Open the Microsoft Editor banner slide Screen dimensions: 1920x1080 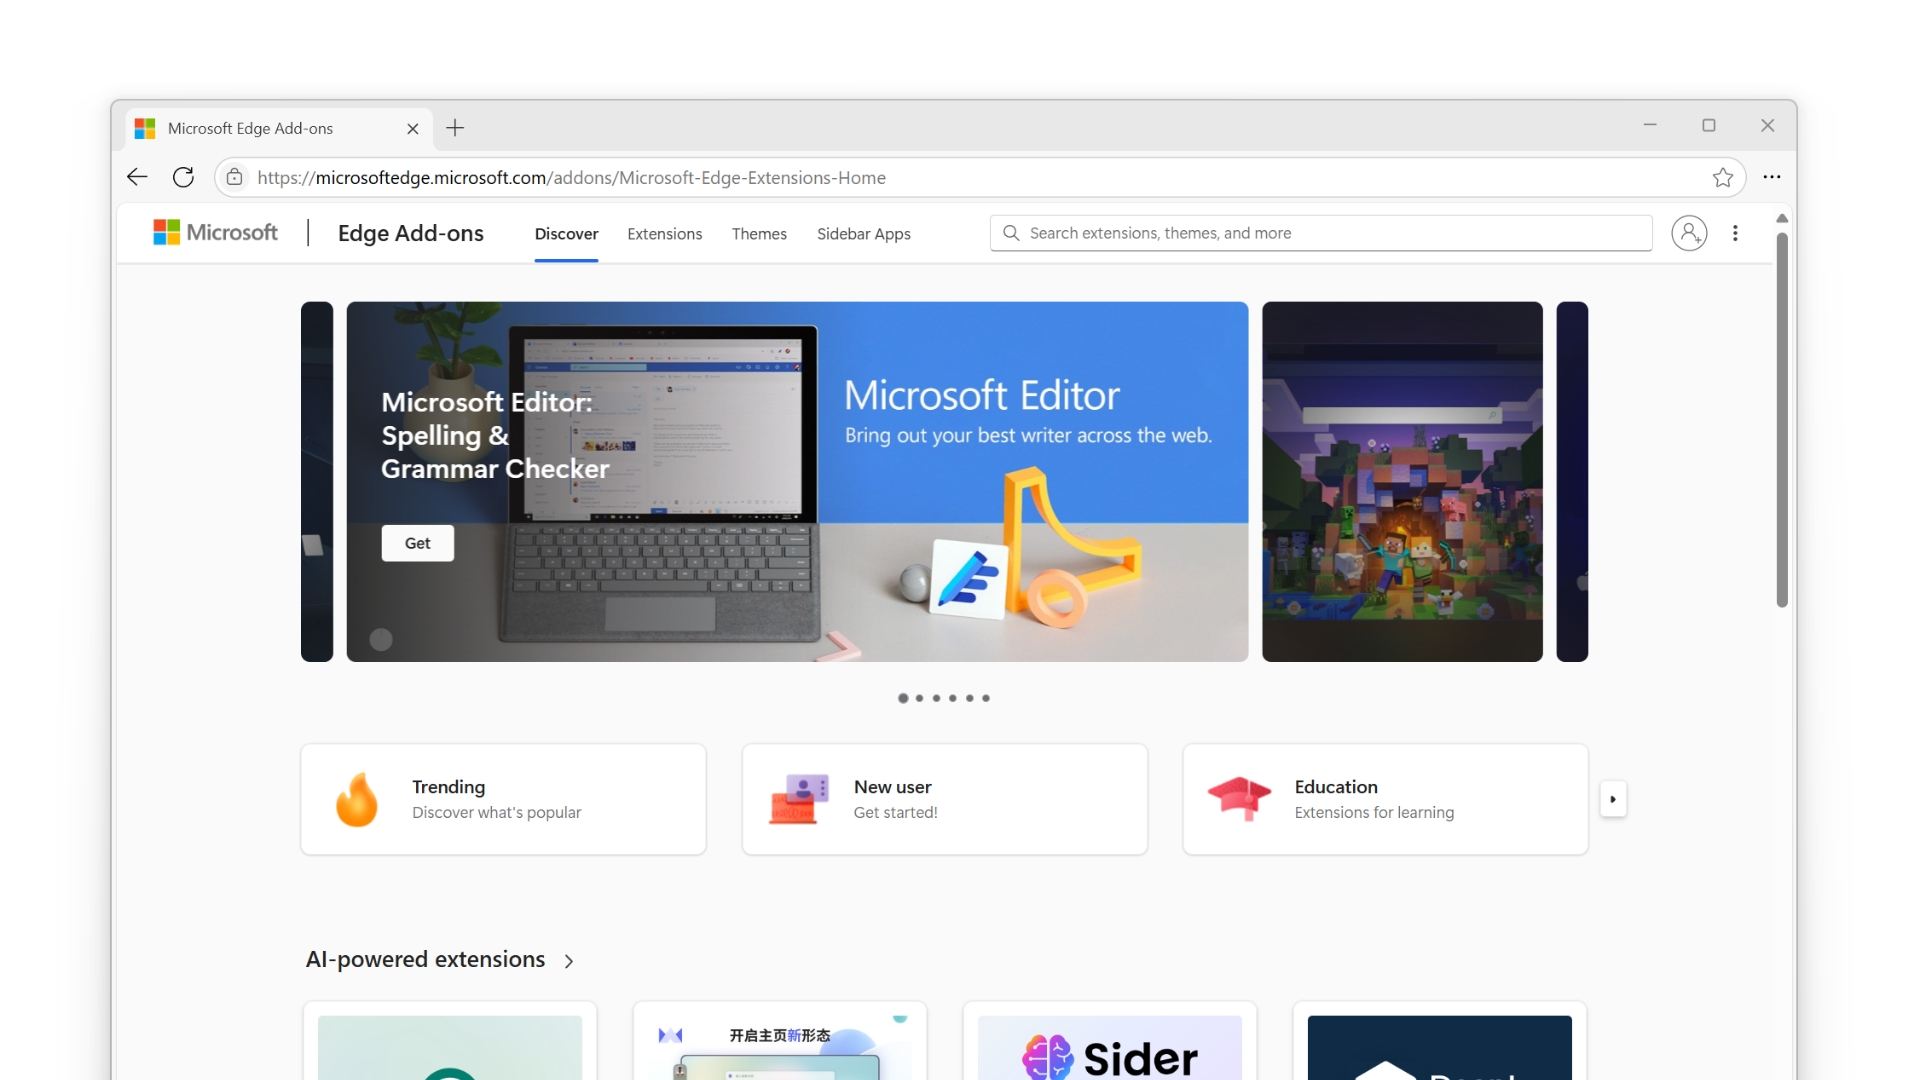coord(797,481)
